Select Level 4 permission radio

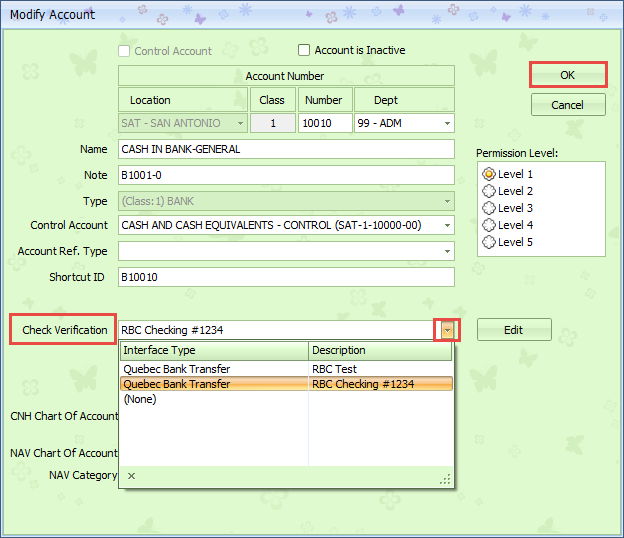pyautogui.click(x=489, y=225)
